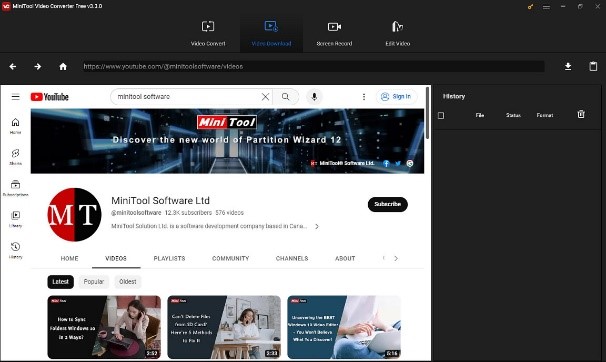
Task: Click the home icon in navigation bar
Action: click(x=63, y=67)
